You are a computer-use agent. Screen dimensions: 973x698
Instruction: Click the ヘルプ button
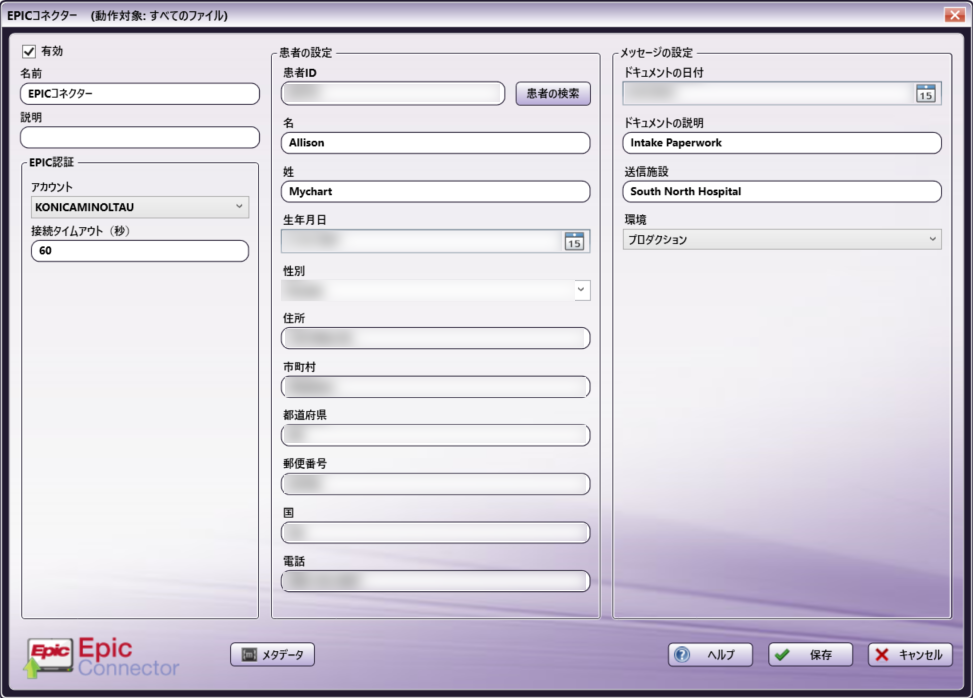click(x=711, y=655)
